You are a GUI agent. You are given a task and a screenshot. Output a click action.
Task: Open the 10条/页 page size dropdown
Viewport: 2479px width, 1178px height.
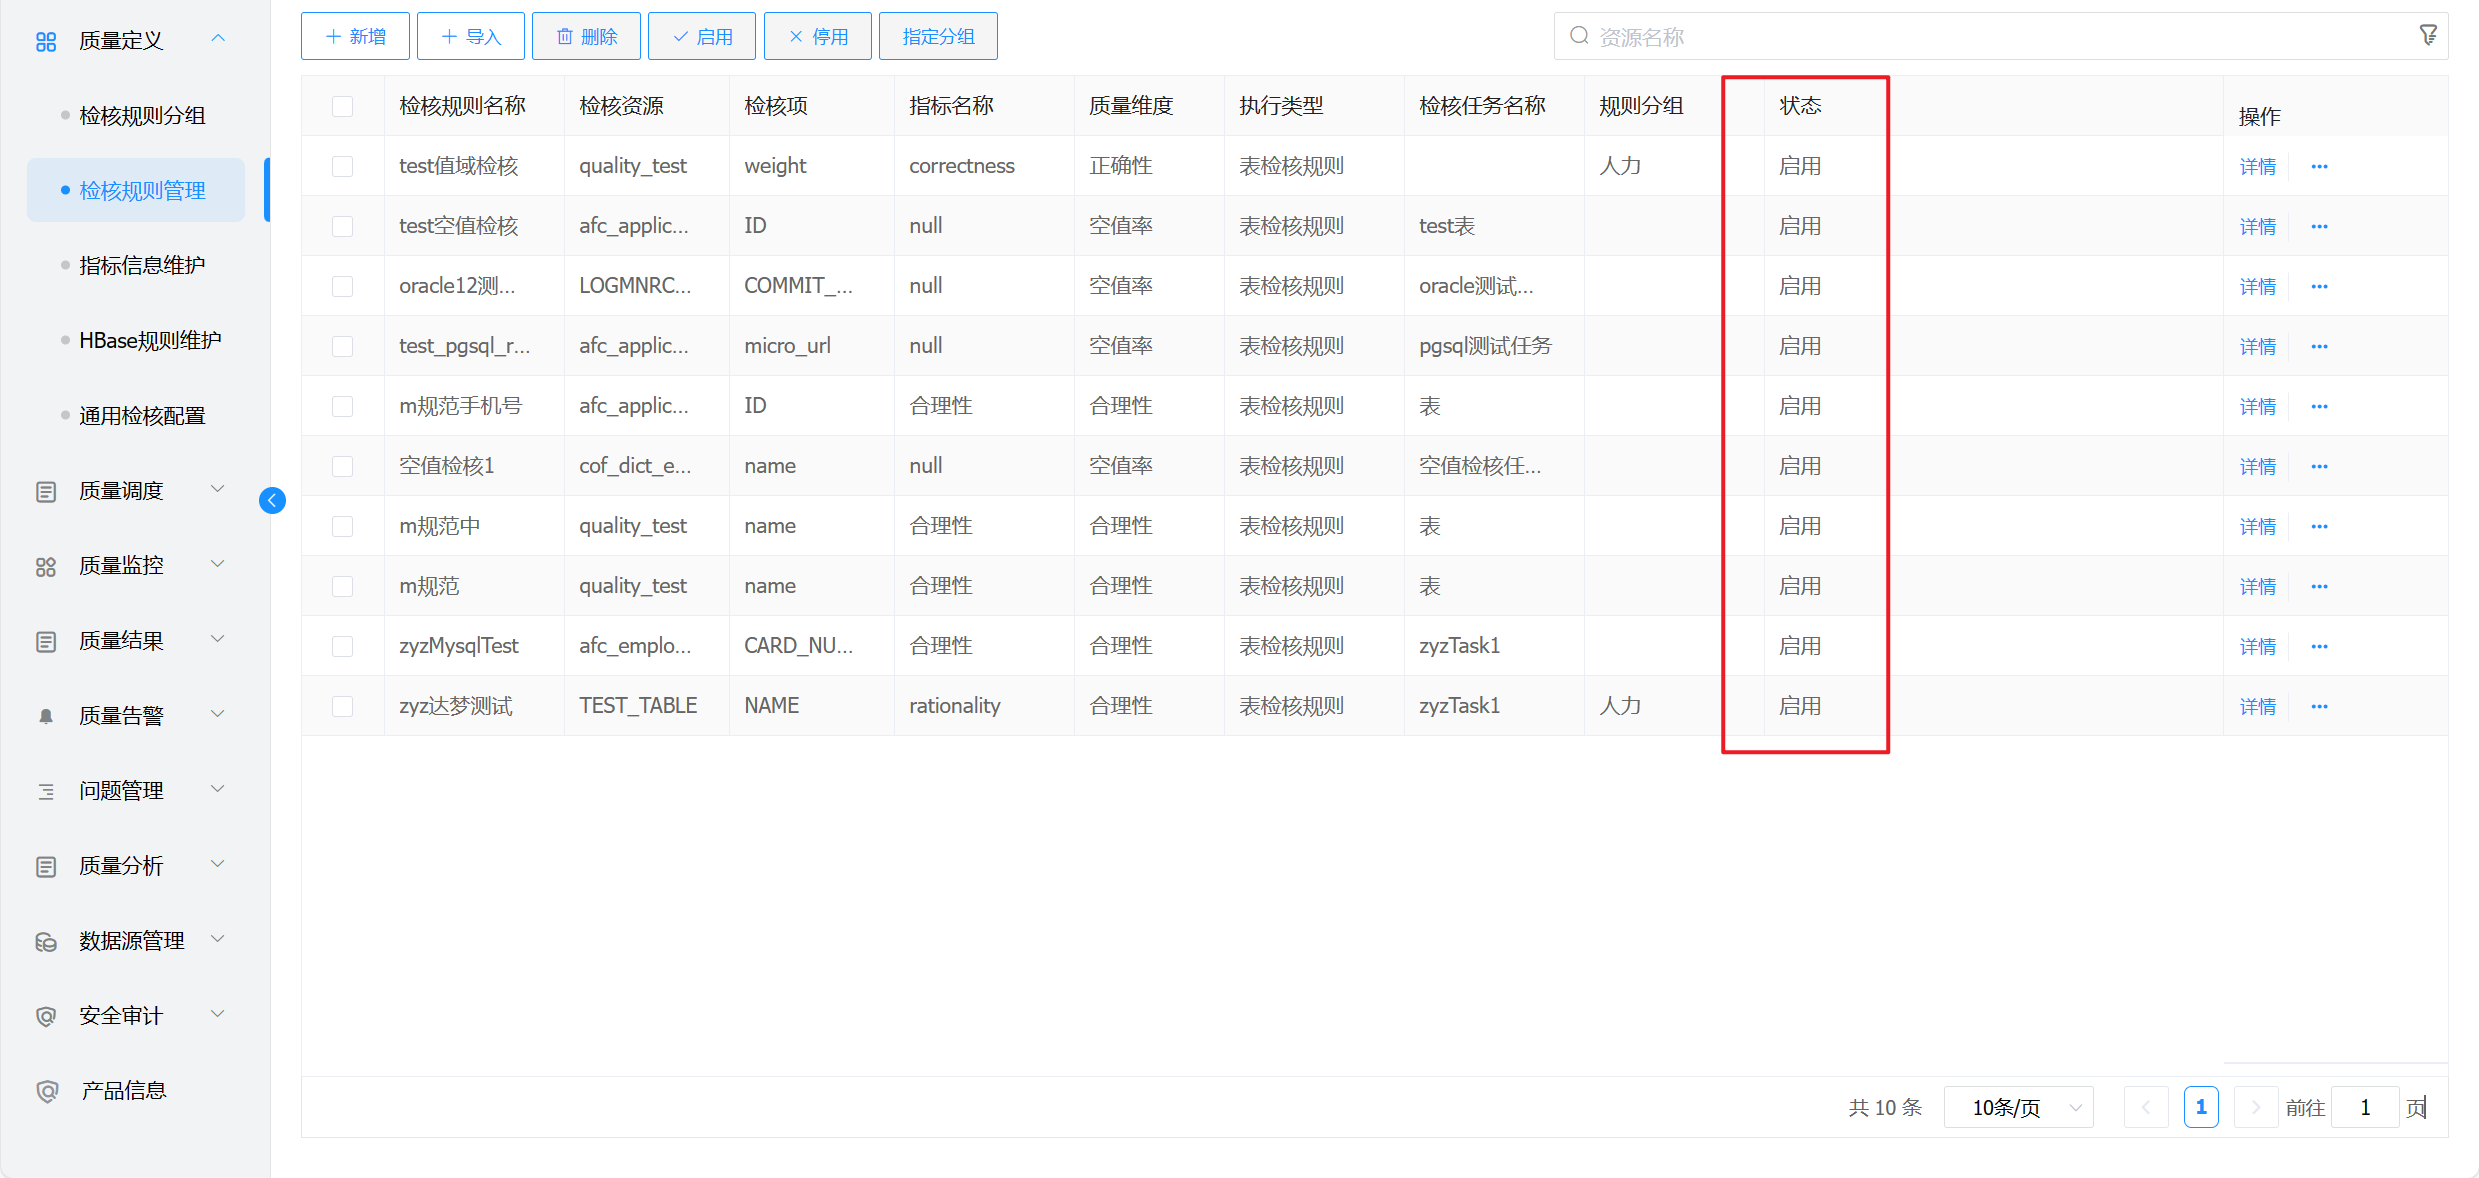click(x=2018, y=1107)
